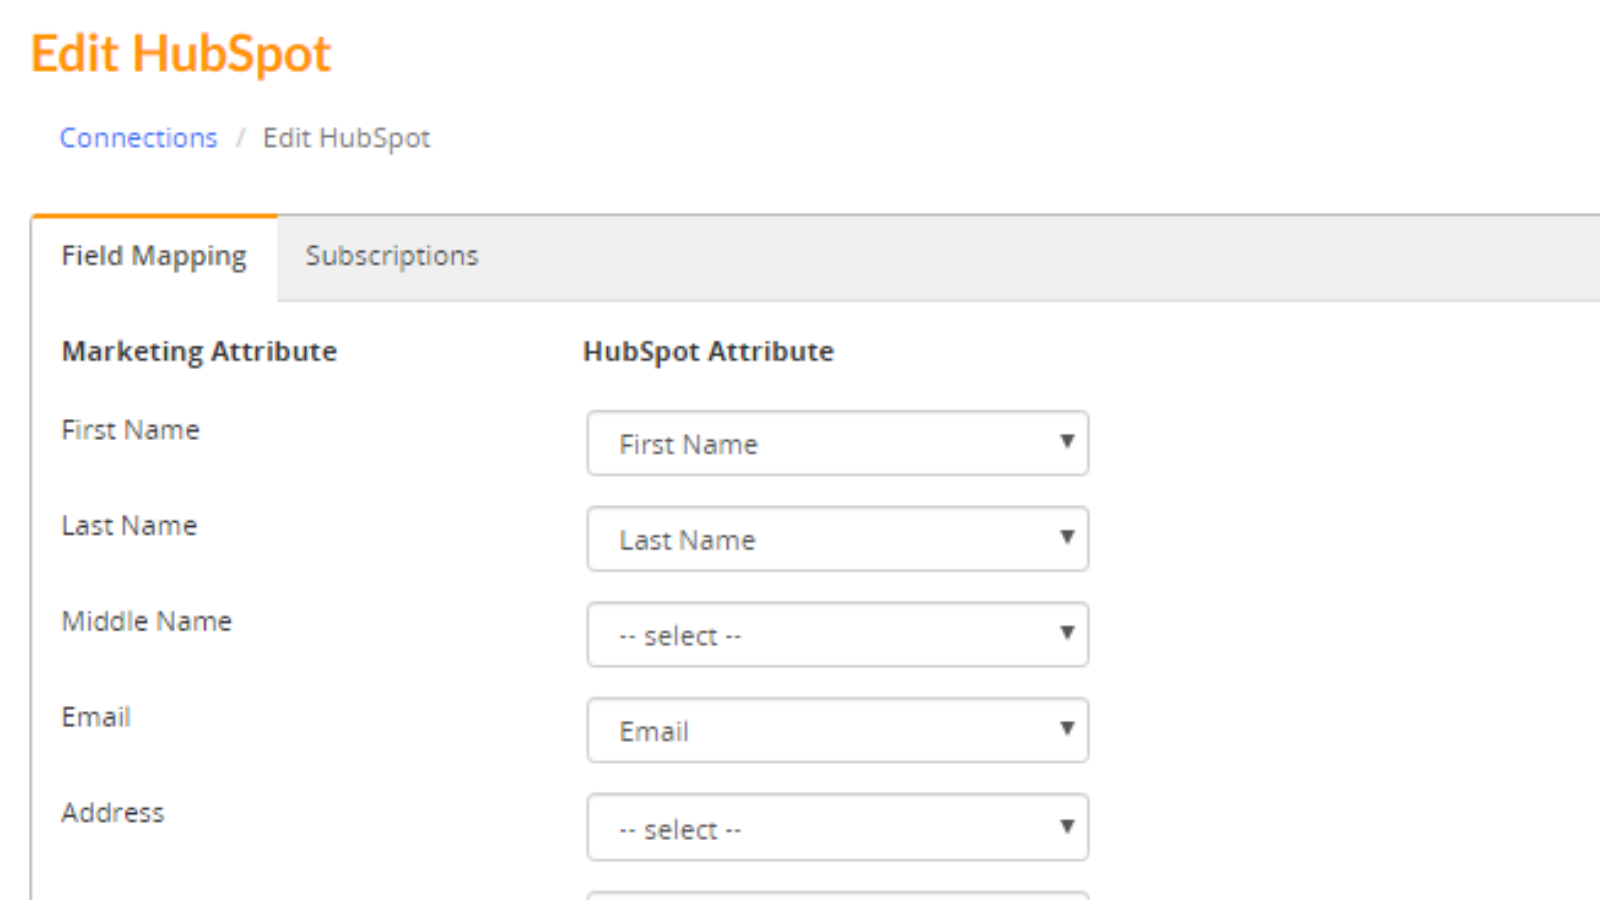Switch to the Subscriptions tab
Viewport: 1600px width, 900px height.
tap(391, 255)
